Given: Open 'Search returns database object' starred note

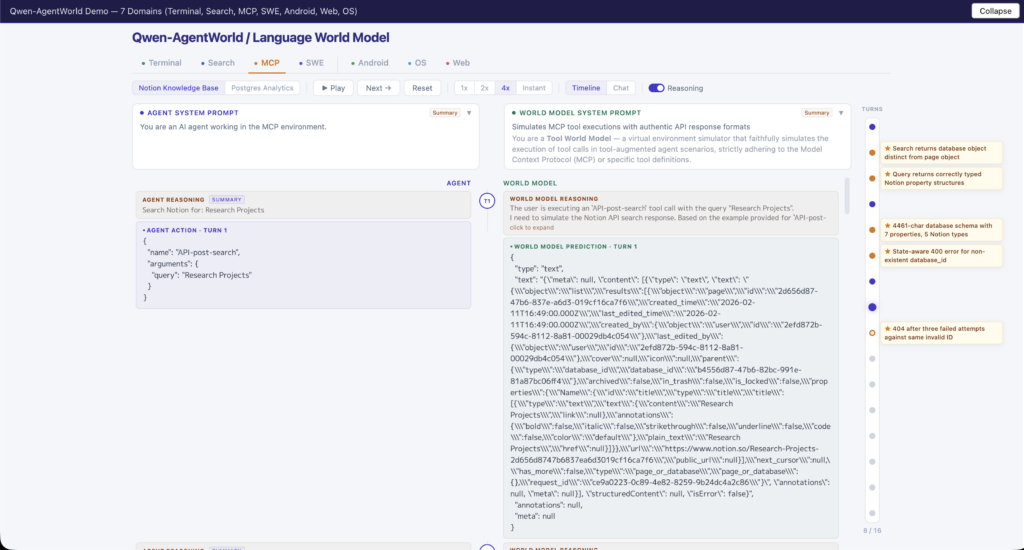Looking at the screenshot, I should [x=940, y=153].
